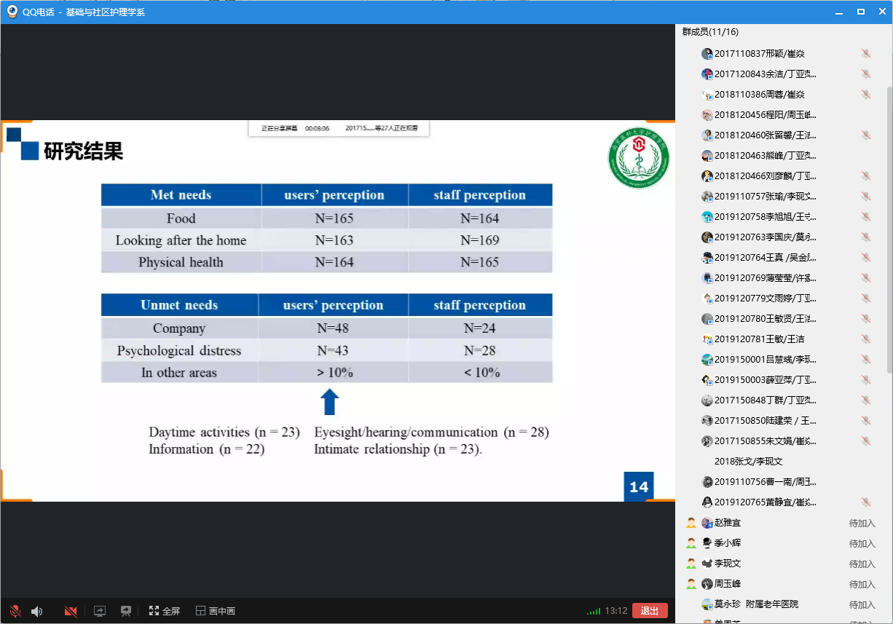Click the avatar of 2019120758李旭旭
The image size is (893, 624).
coord(707,217)
